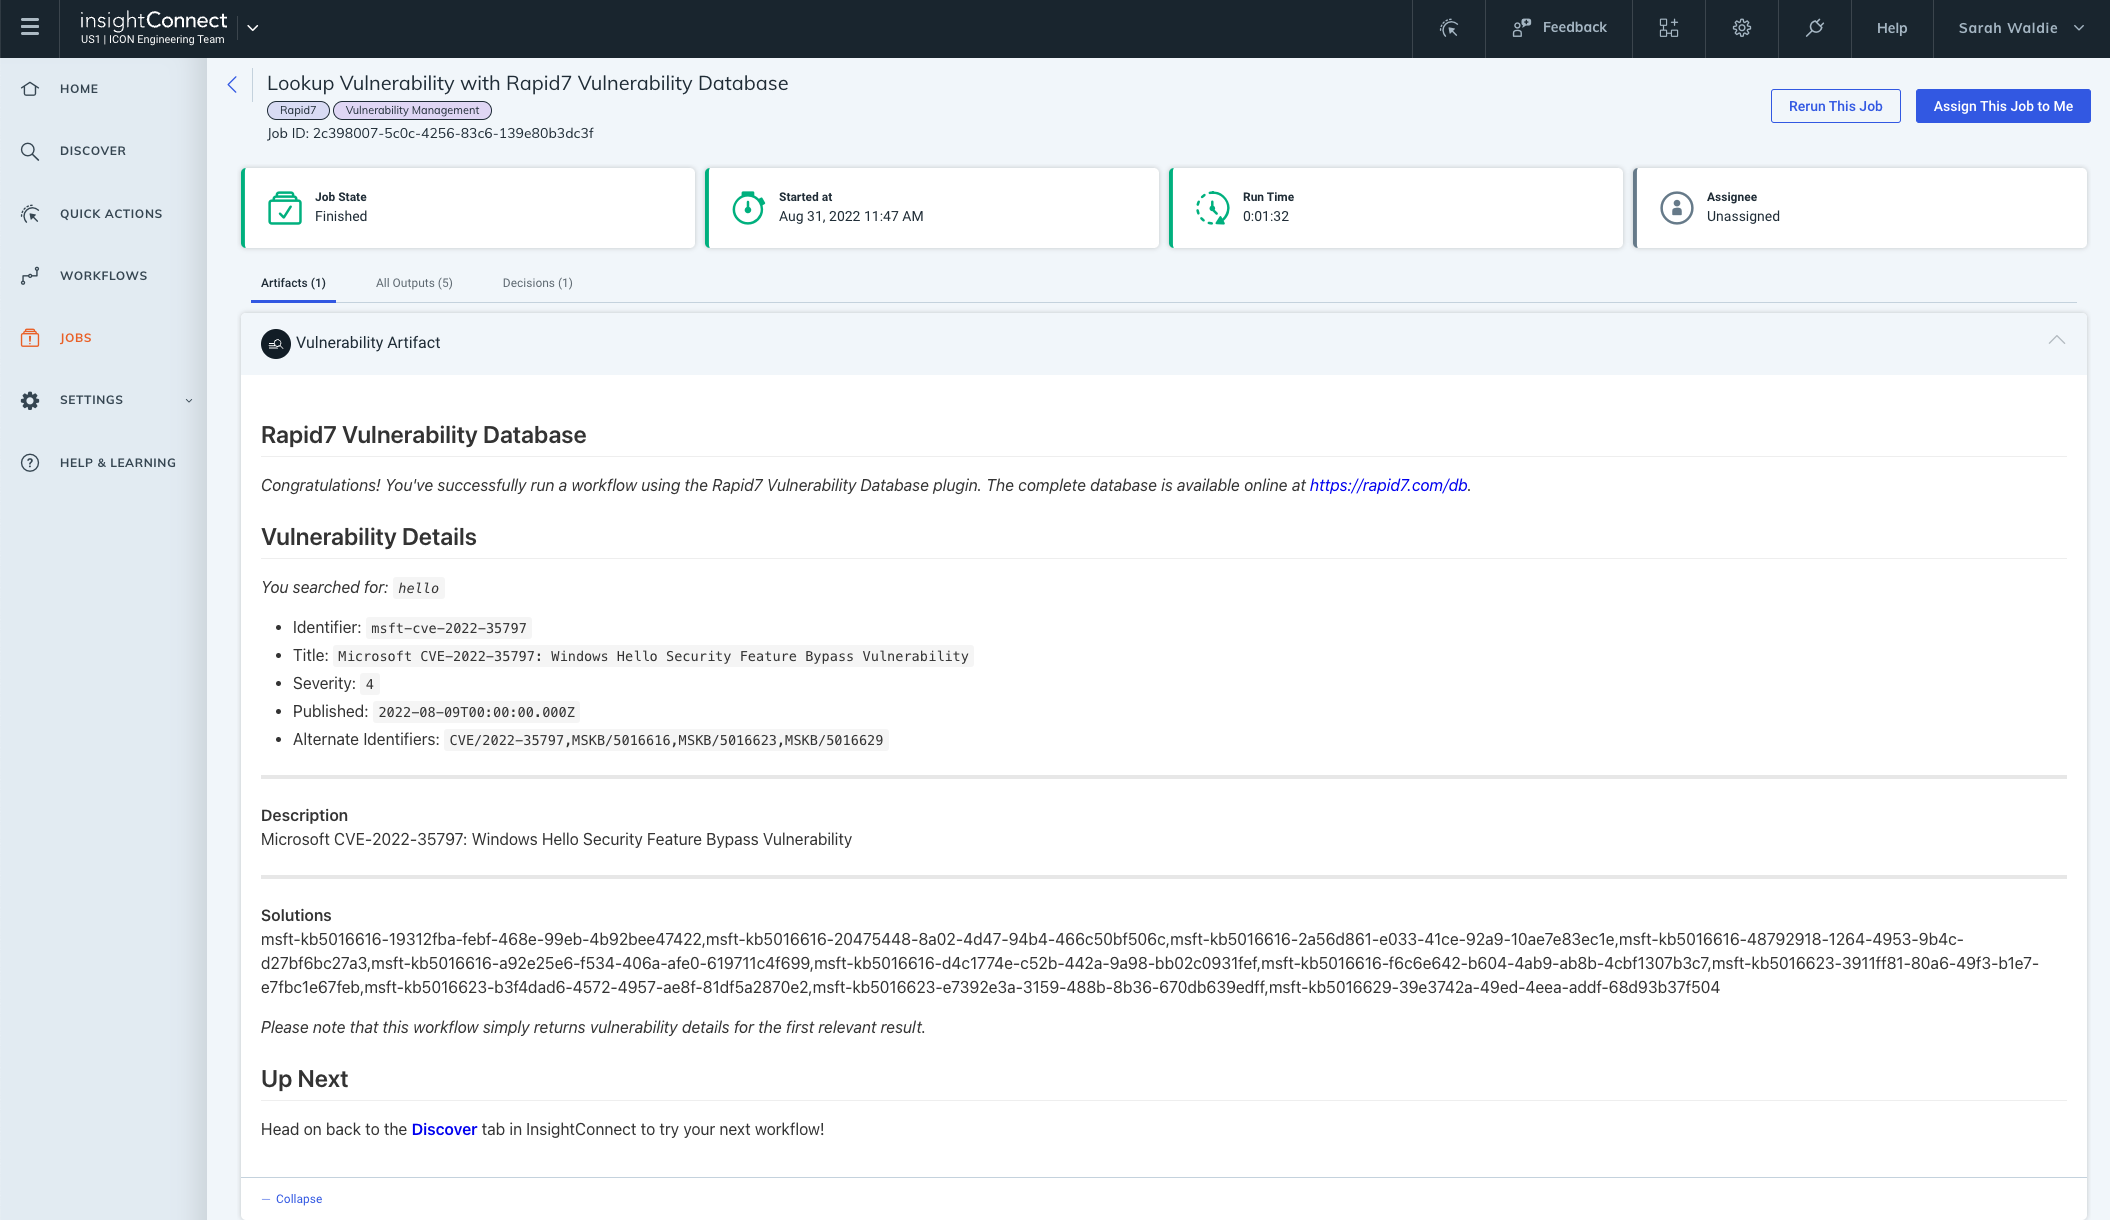Image resolution: width=2110 pixels, height=1220 pixels.
Task: Click the Rapid7 tag
Action: 298,110
